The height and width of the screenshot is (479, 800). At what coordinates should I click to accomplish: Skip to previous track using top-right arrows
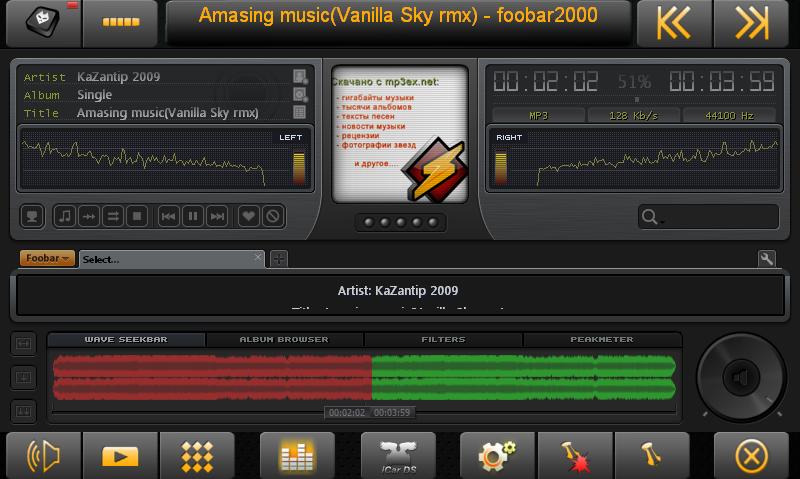(x=673, y=24)
